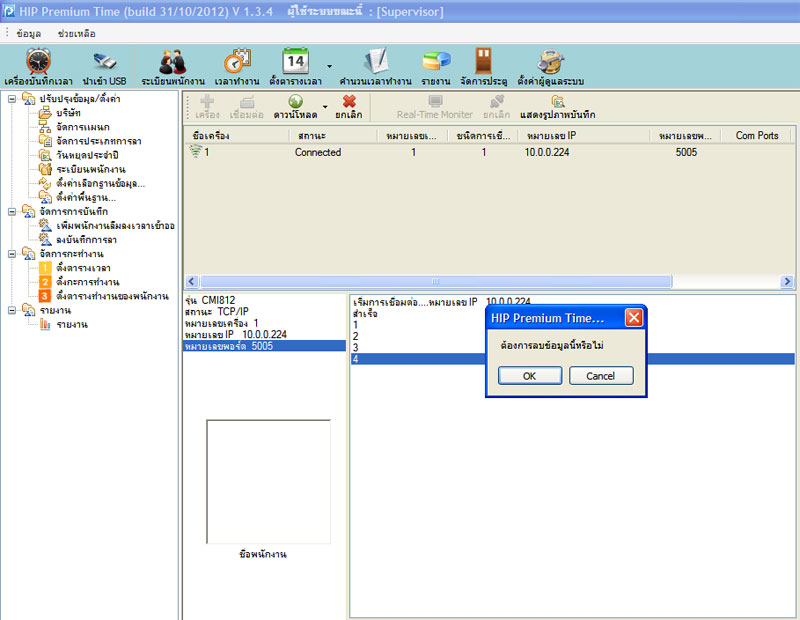Screen dimensions: 800x620
Task: Click the เครื่อง add device button
Action: point(207,108)
